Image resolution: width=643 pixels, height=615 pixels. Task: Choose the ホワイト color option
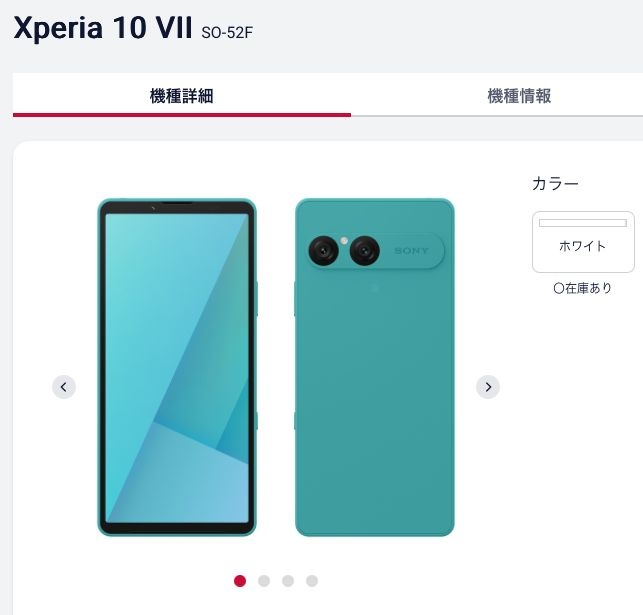583,242
